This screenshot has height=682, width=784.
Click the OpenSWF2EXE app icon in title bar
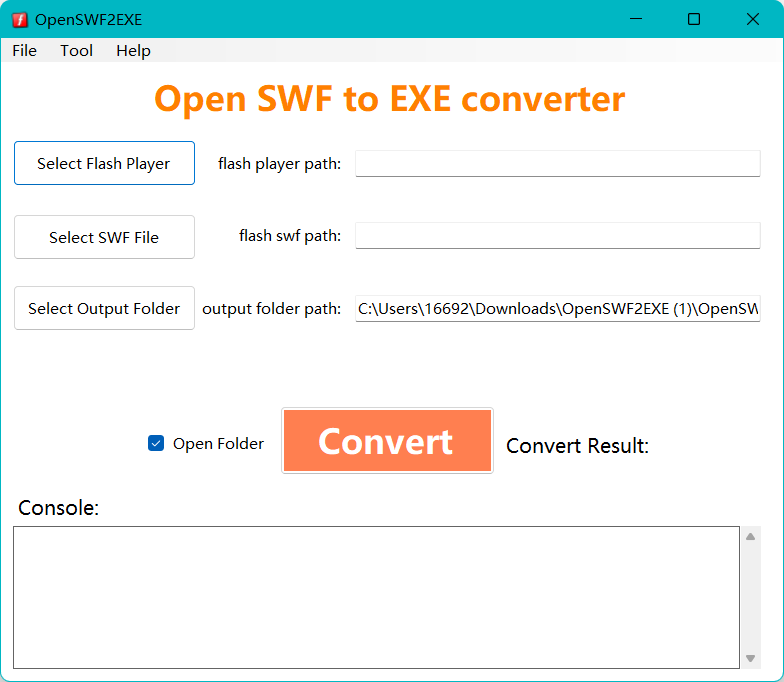click(20, 20)
